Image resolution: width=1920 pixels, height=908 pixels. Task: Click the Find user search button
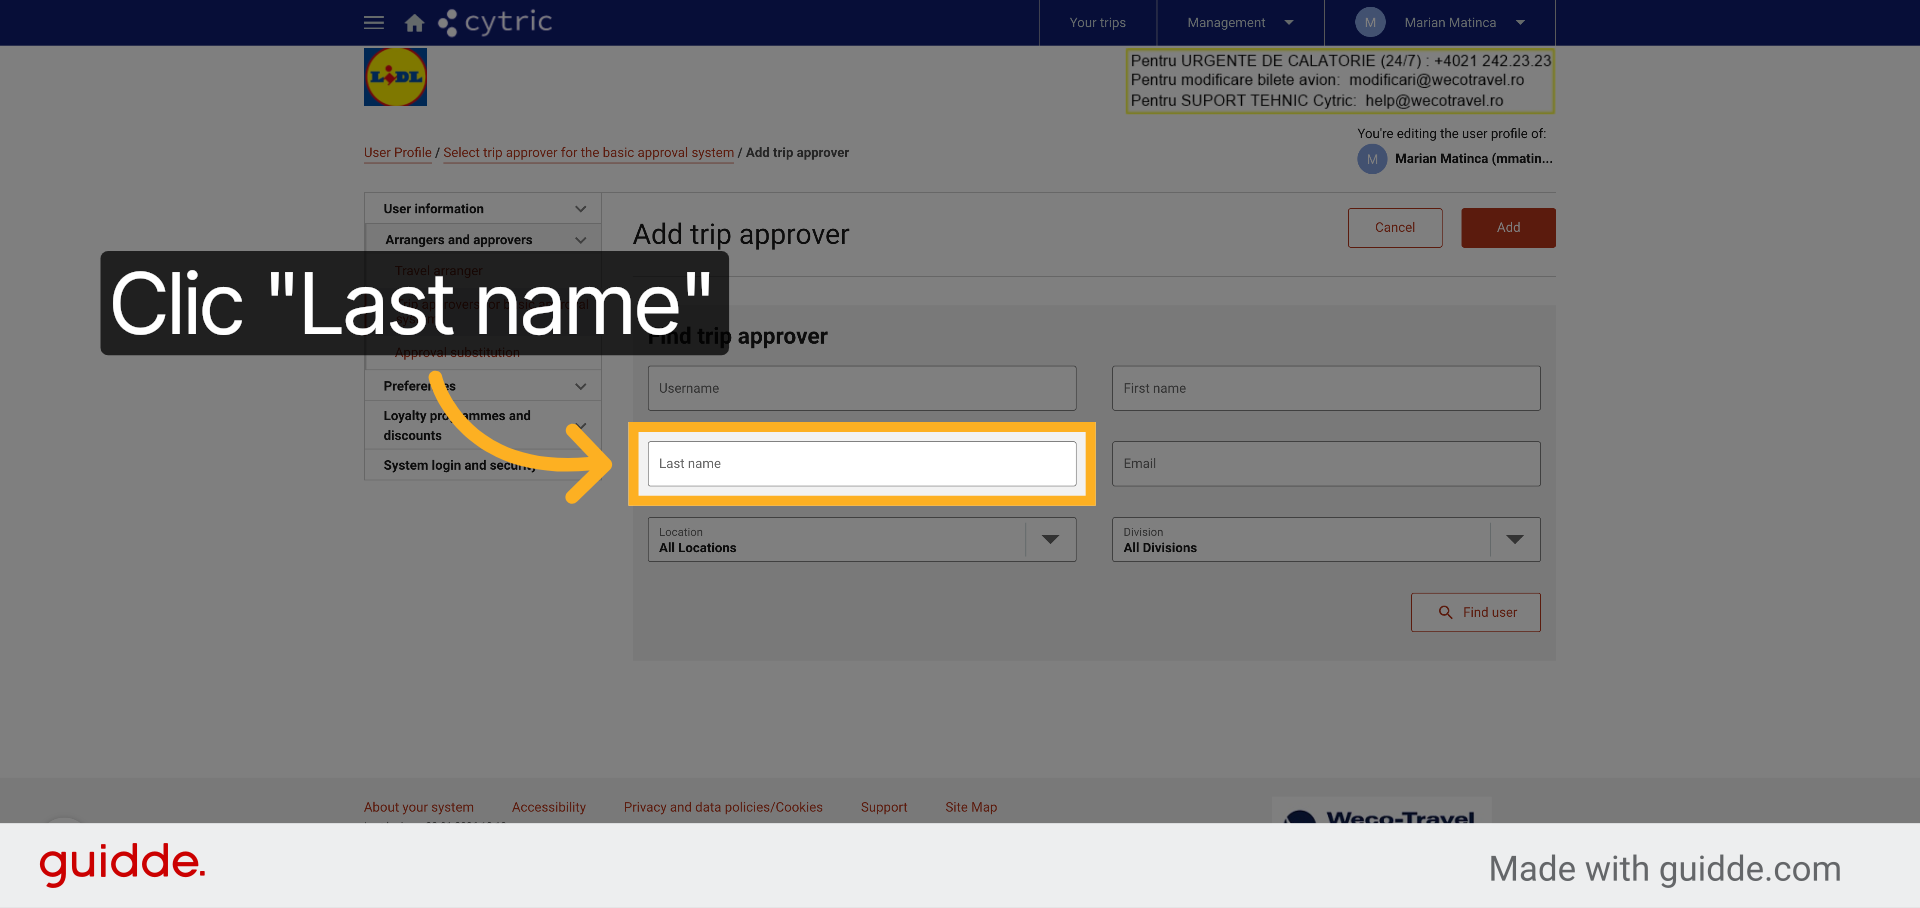click(1476, 612)
